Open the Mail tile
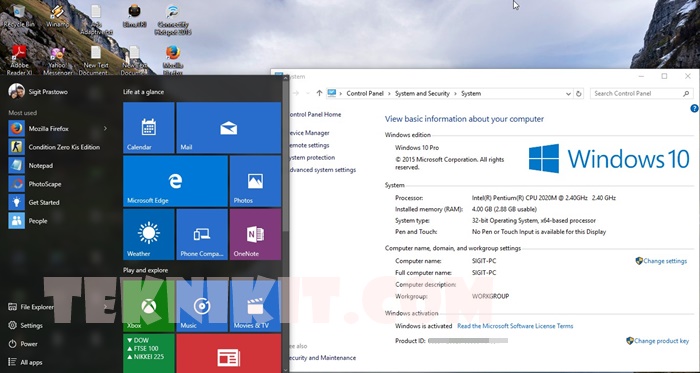Screen dimensions: 700x373 229,128
